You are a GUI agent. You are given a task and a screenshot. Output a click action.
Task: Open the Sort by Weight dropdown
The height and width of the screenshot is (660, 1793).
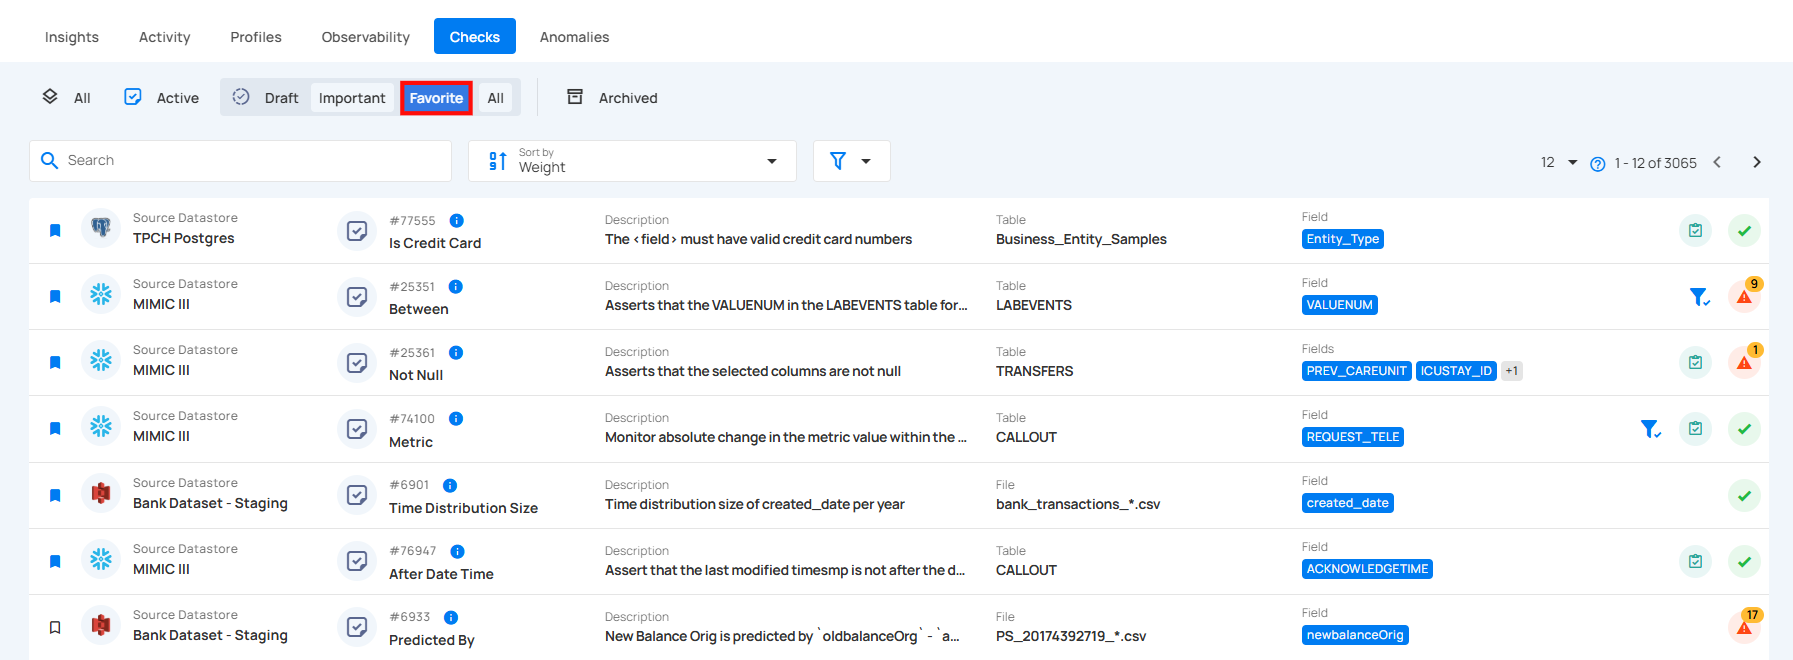[x=632, y=161]
